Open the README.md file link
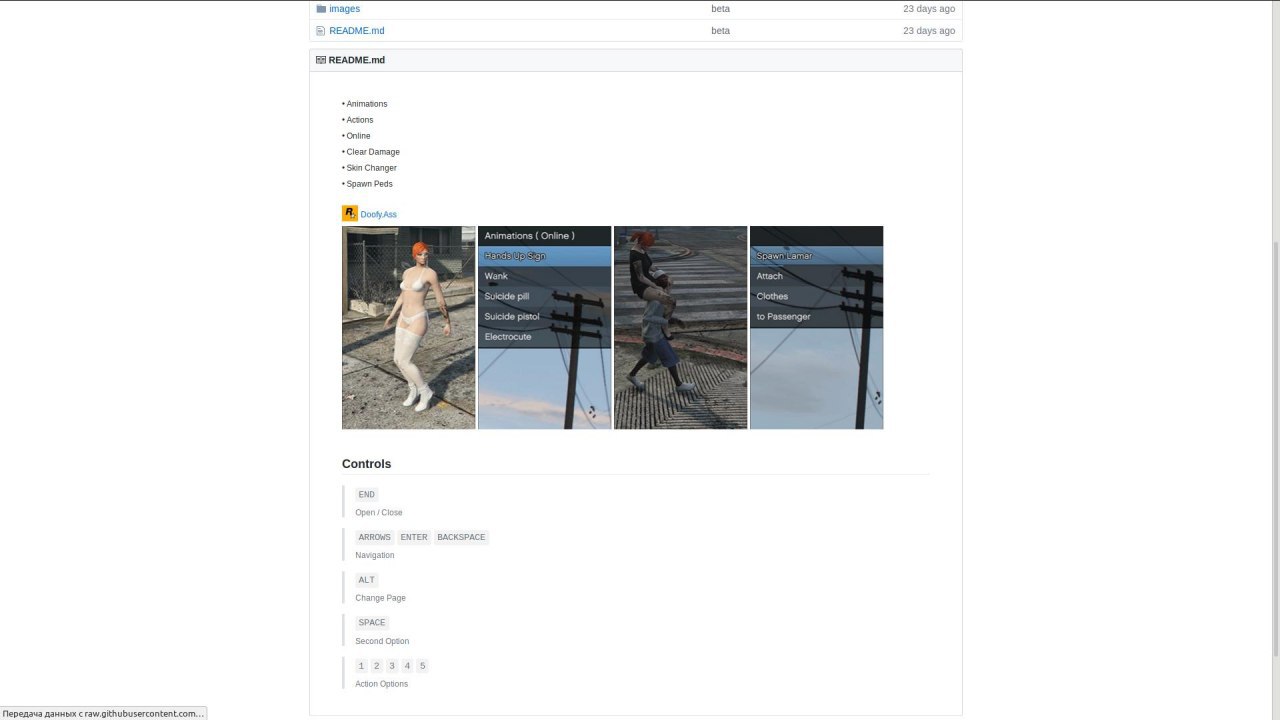The height and width of the screenshot is (720, 1280). (x=356, y=31)
